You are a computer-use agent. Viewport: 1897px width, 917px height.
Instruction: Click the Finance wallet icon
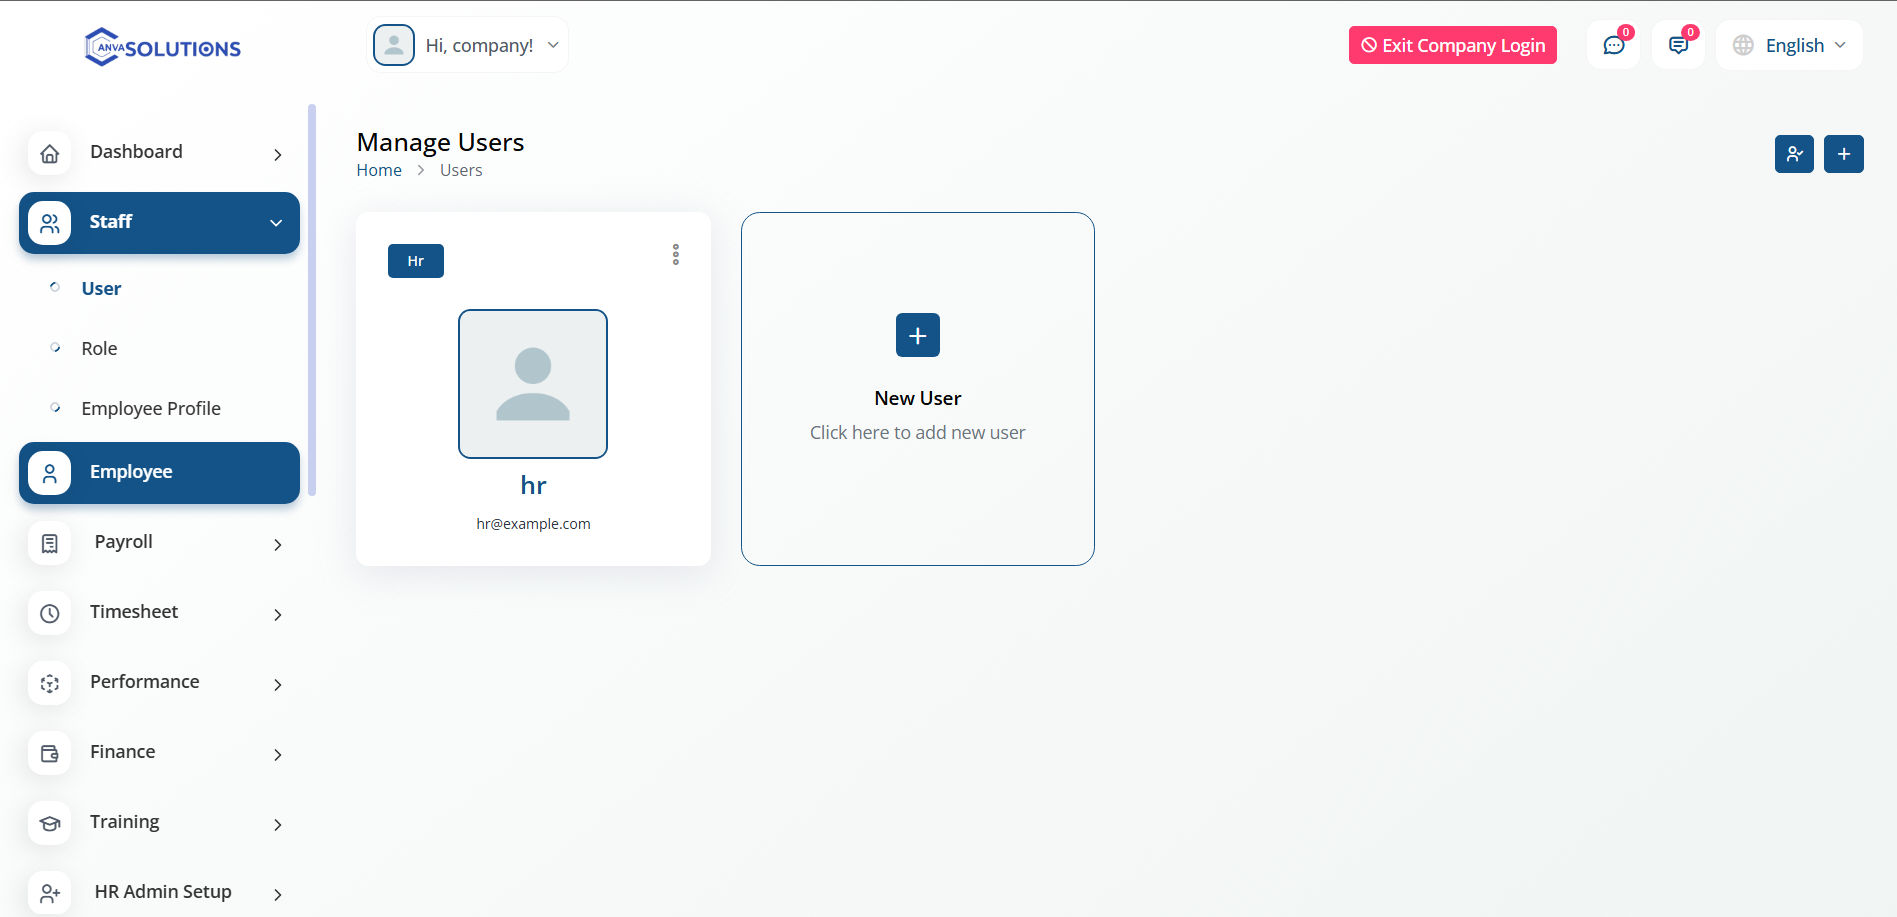click(x=50, y=754)
